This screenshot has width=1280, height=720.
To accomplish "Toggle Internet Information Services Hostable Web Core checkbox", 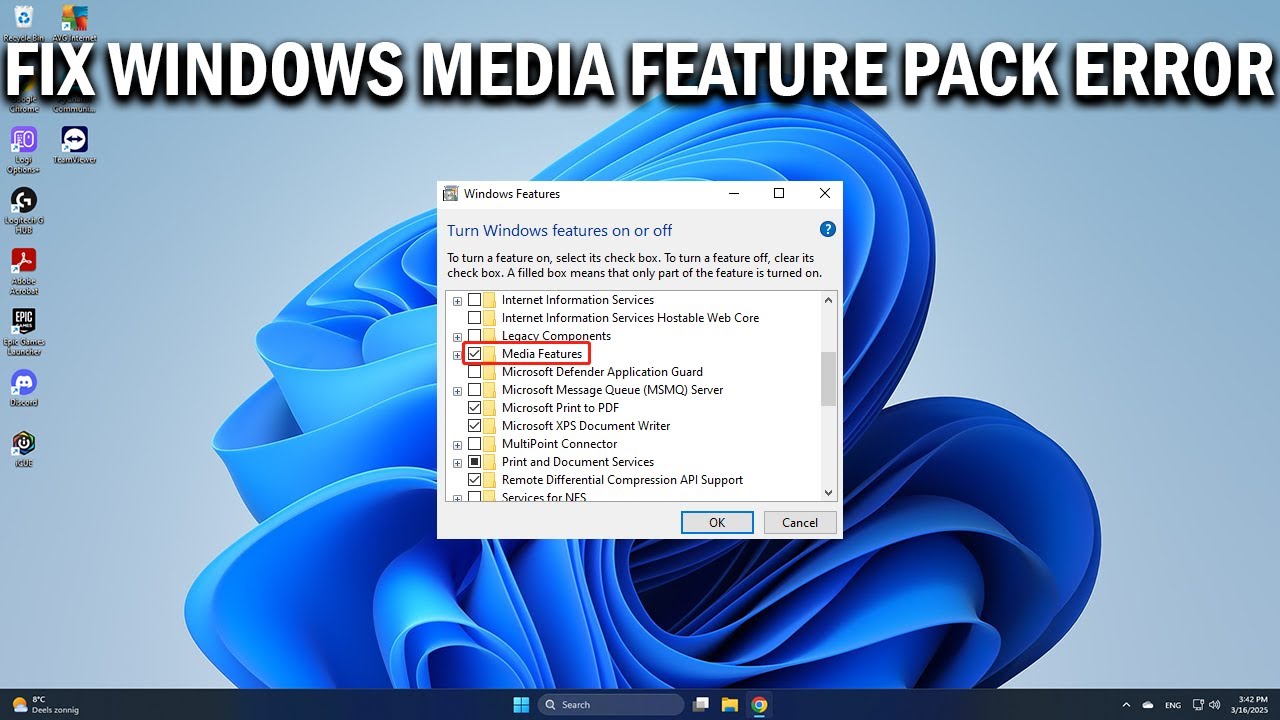I will tap(474, 318).
